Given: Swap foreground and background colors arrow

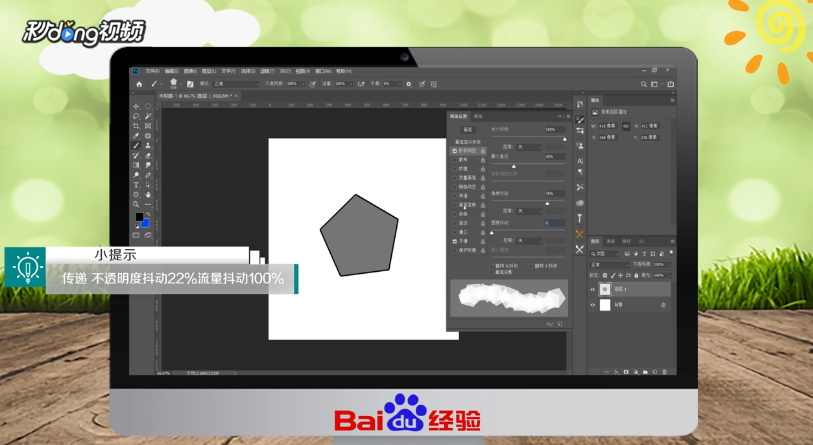Looking at the screenshot, I should click(x=148, y=214).
